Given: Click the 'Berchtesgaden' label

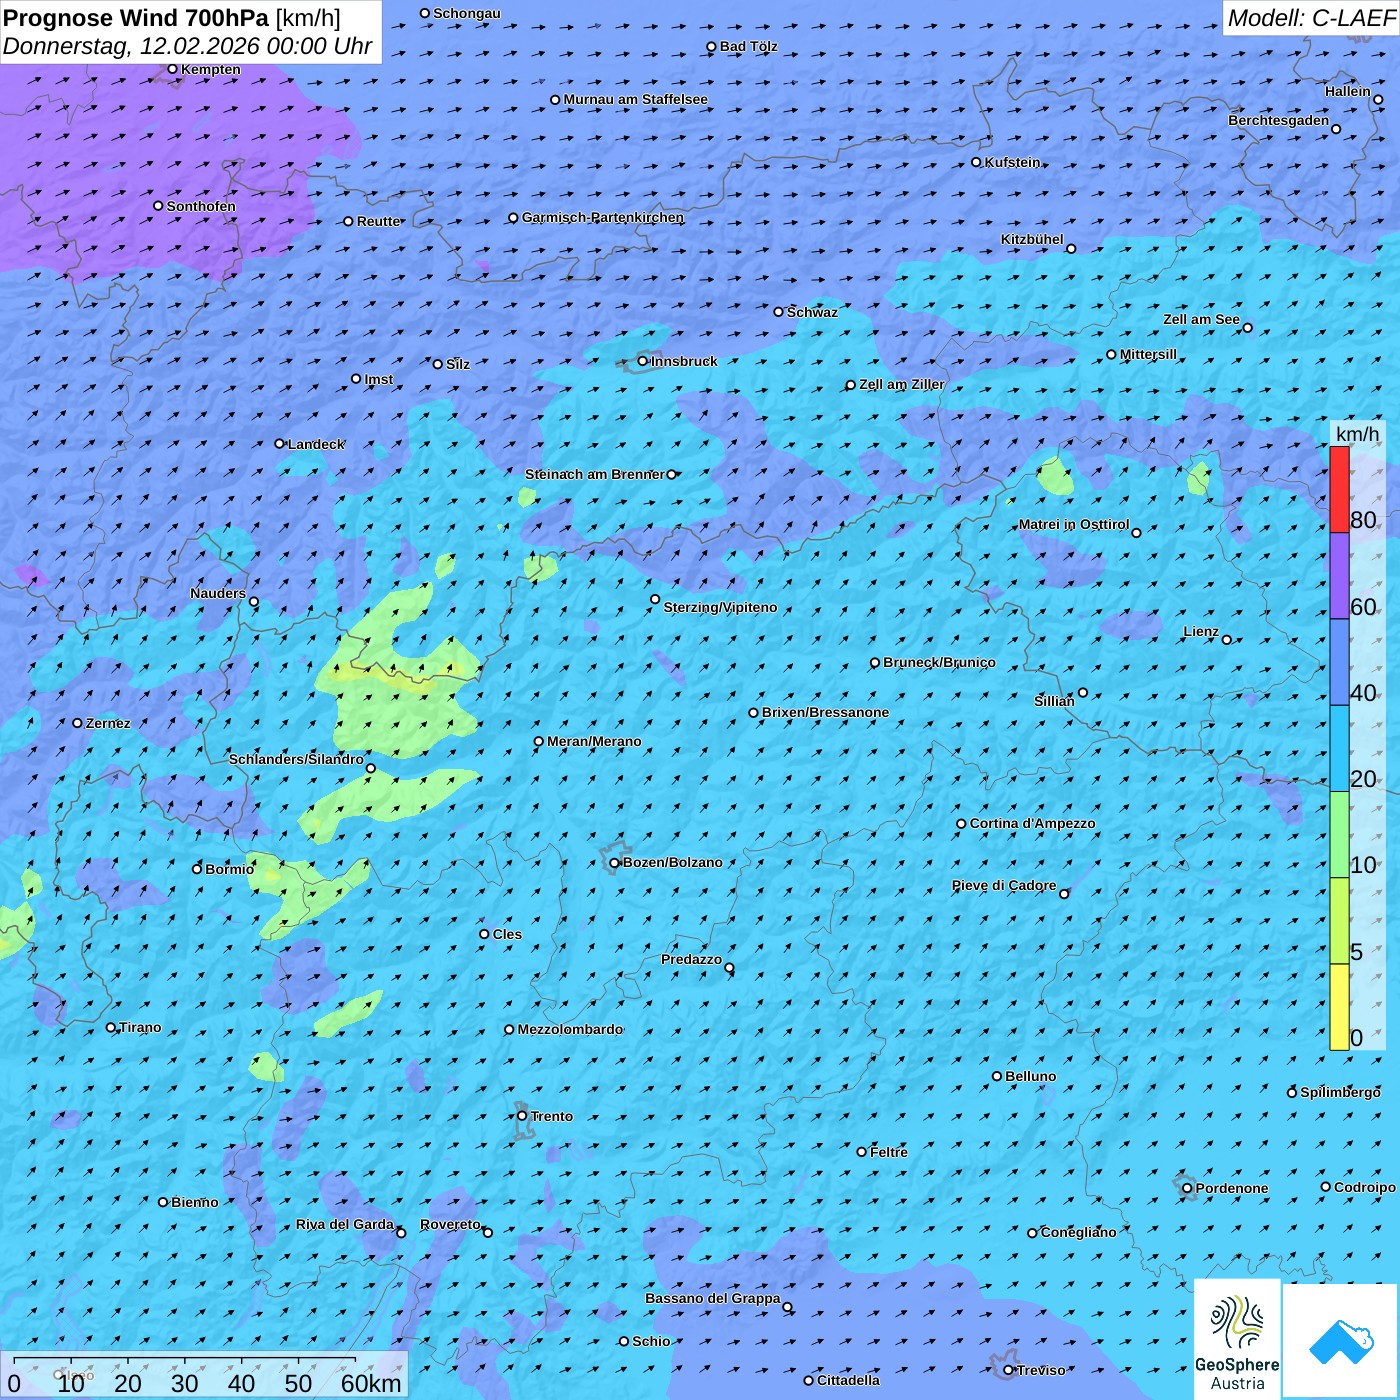Looking at the screenshot, I should coord(1279,120).
